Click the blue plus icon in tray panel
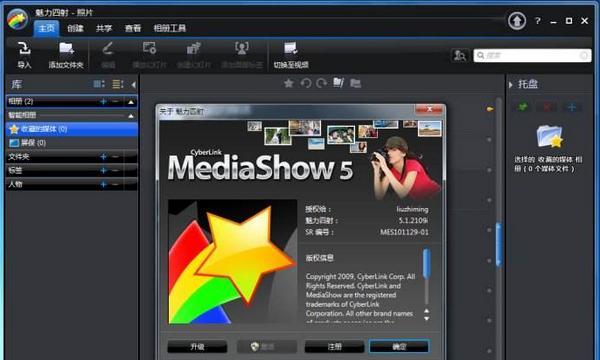The image size is (600, 360). (x=572, y=107)
